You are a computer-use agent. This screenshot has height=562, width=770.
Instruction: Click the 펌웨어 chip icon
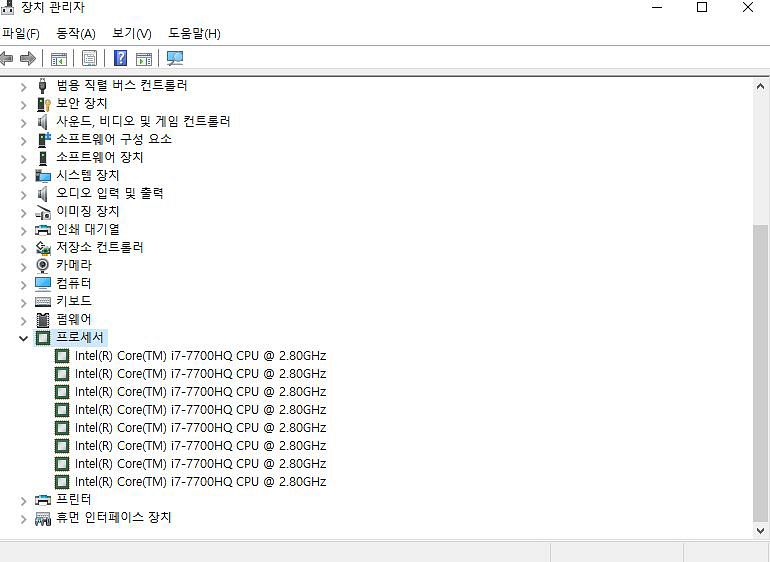(43, 320)
